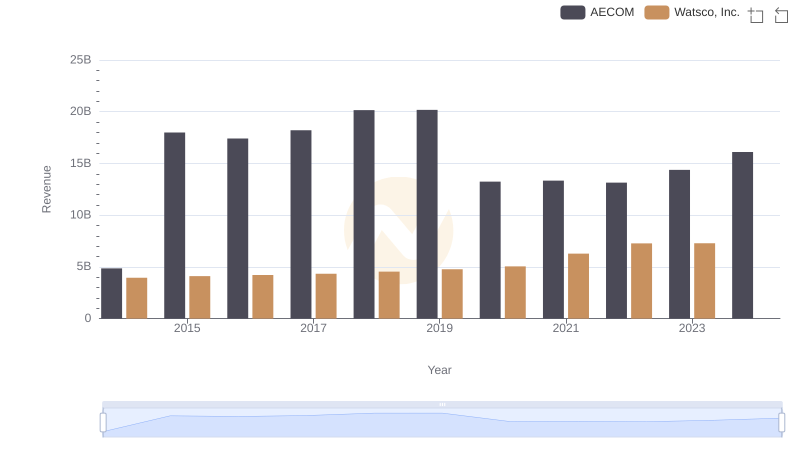800x461 pixels.
Task: Click the Revenue axis title
Action: [x=46, y=189]
